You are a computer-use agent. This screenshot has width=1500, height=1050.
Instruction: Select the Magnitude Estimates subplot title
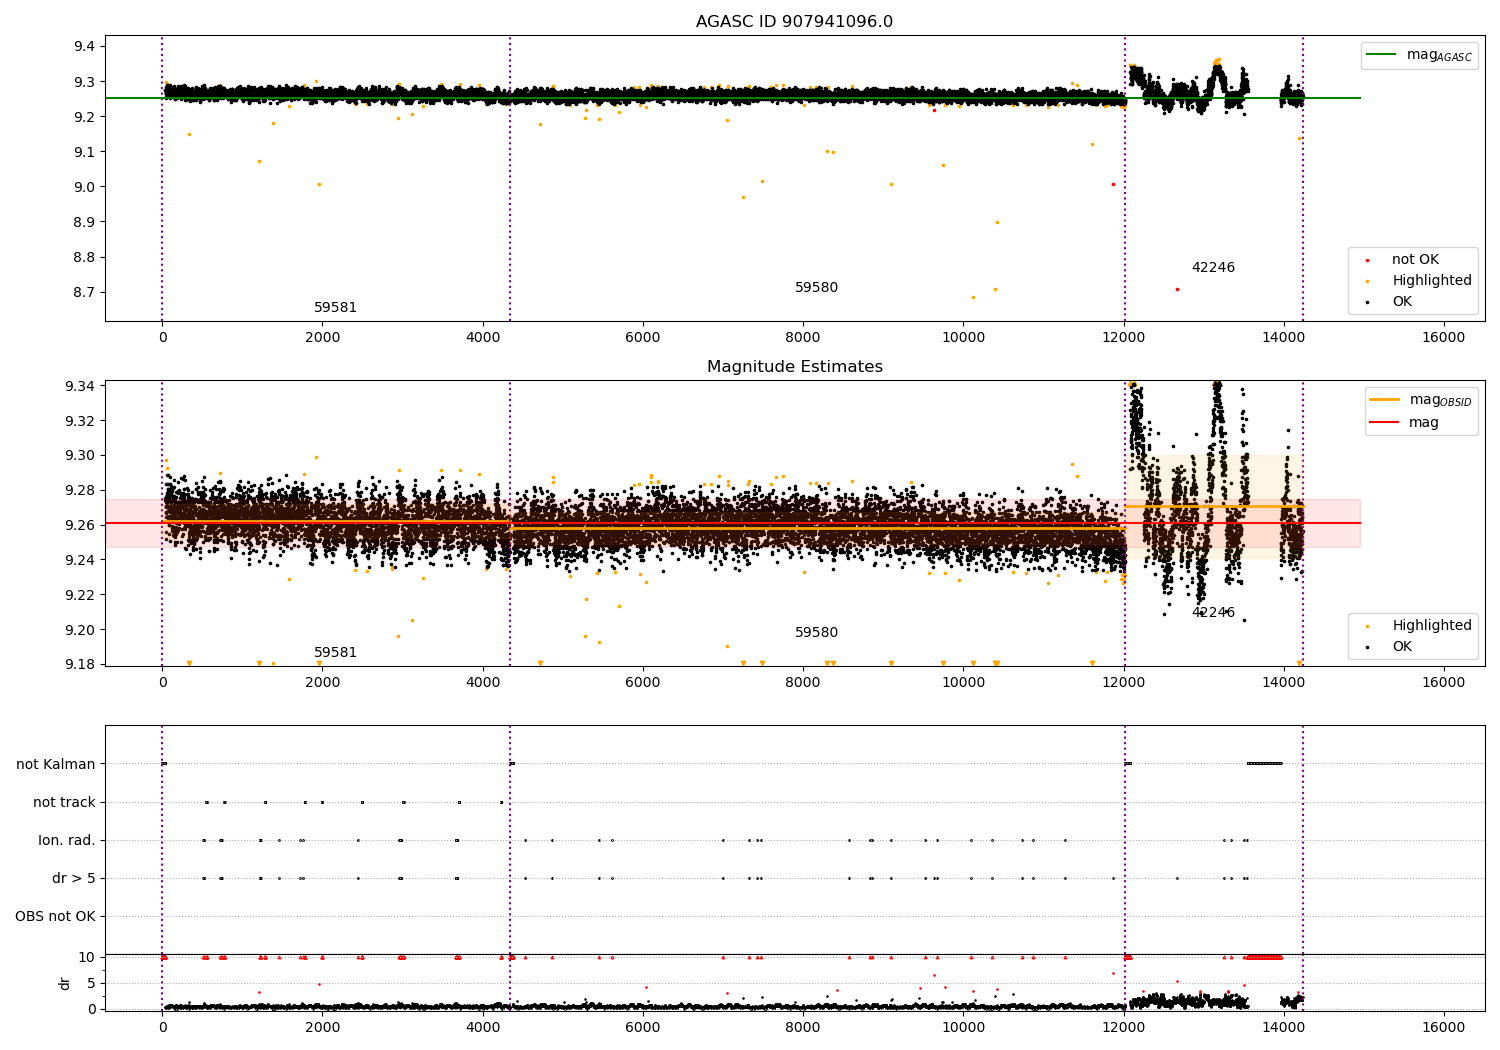click(794, 367)
